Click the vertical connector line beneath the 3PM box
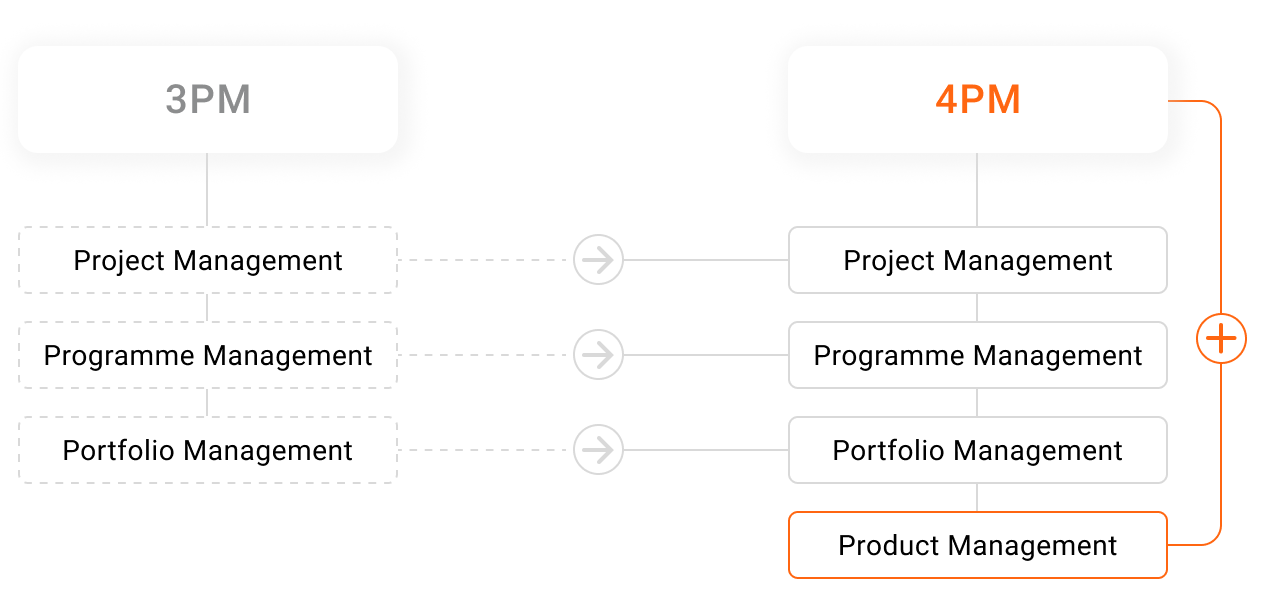1263x612 pixels. pos(207,190)
